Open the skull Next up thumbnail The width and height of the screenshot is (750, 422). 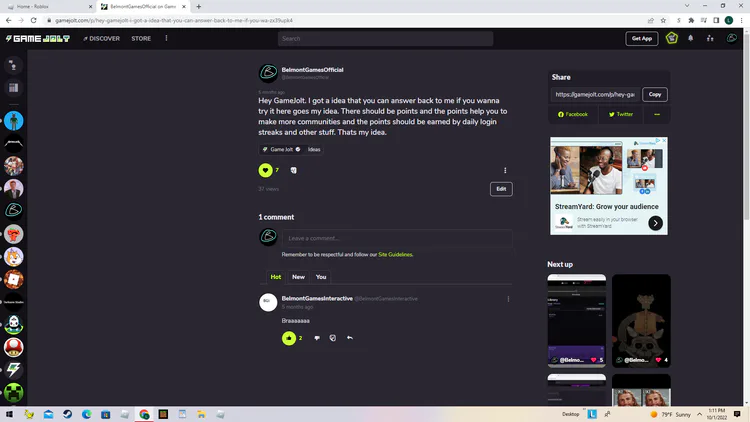pyautogui.click(x=641, y=321)
